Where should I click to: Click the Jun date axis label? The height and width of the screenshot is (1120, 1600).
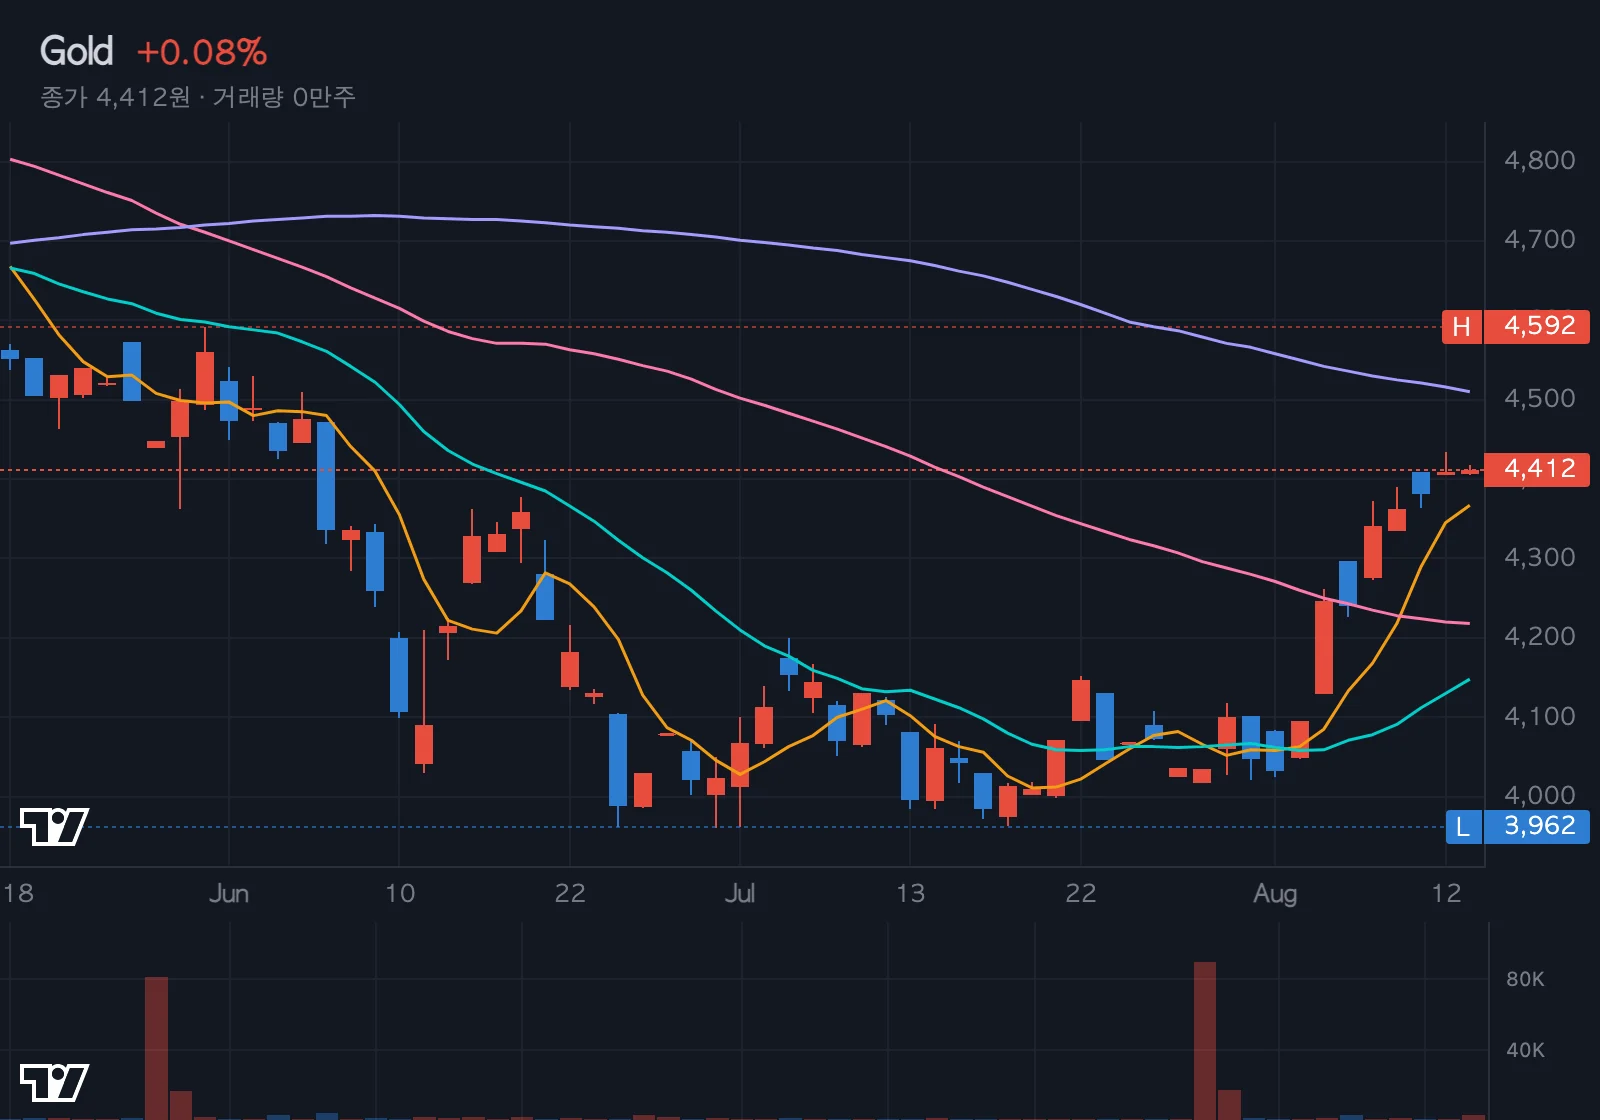[229, 893]
